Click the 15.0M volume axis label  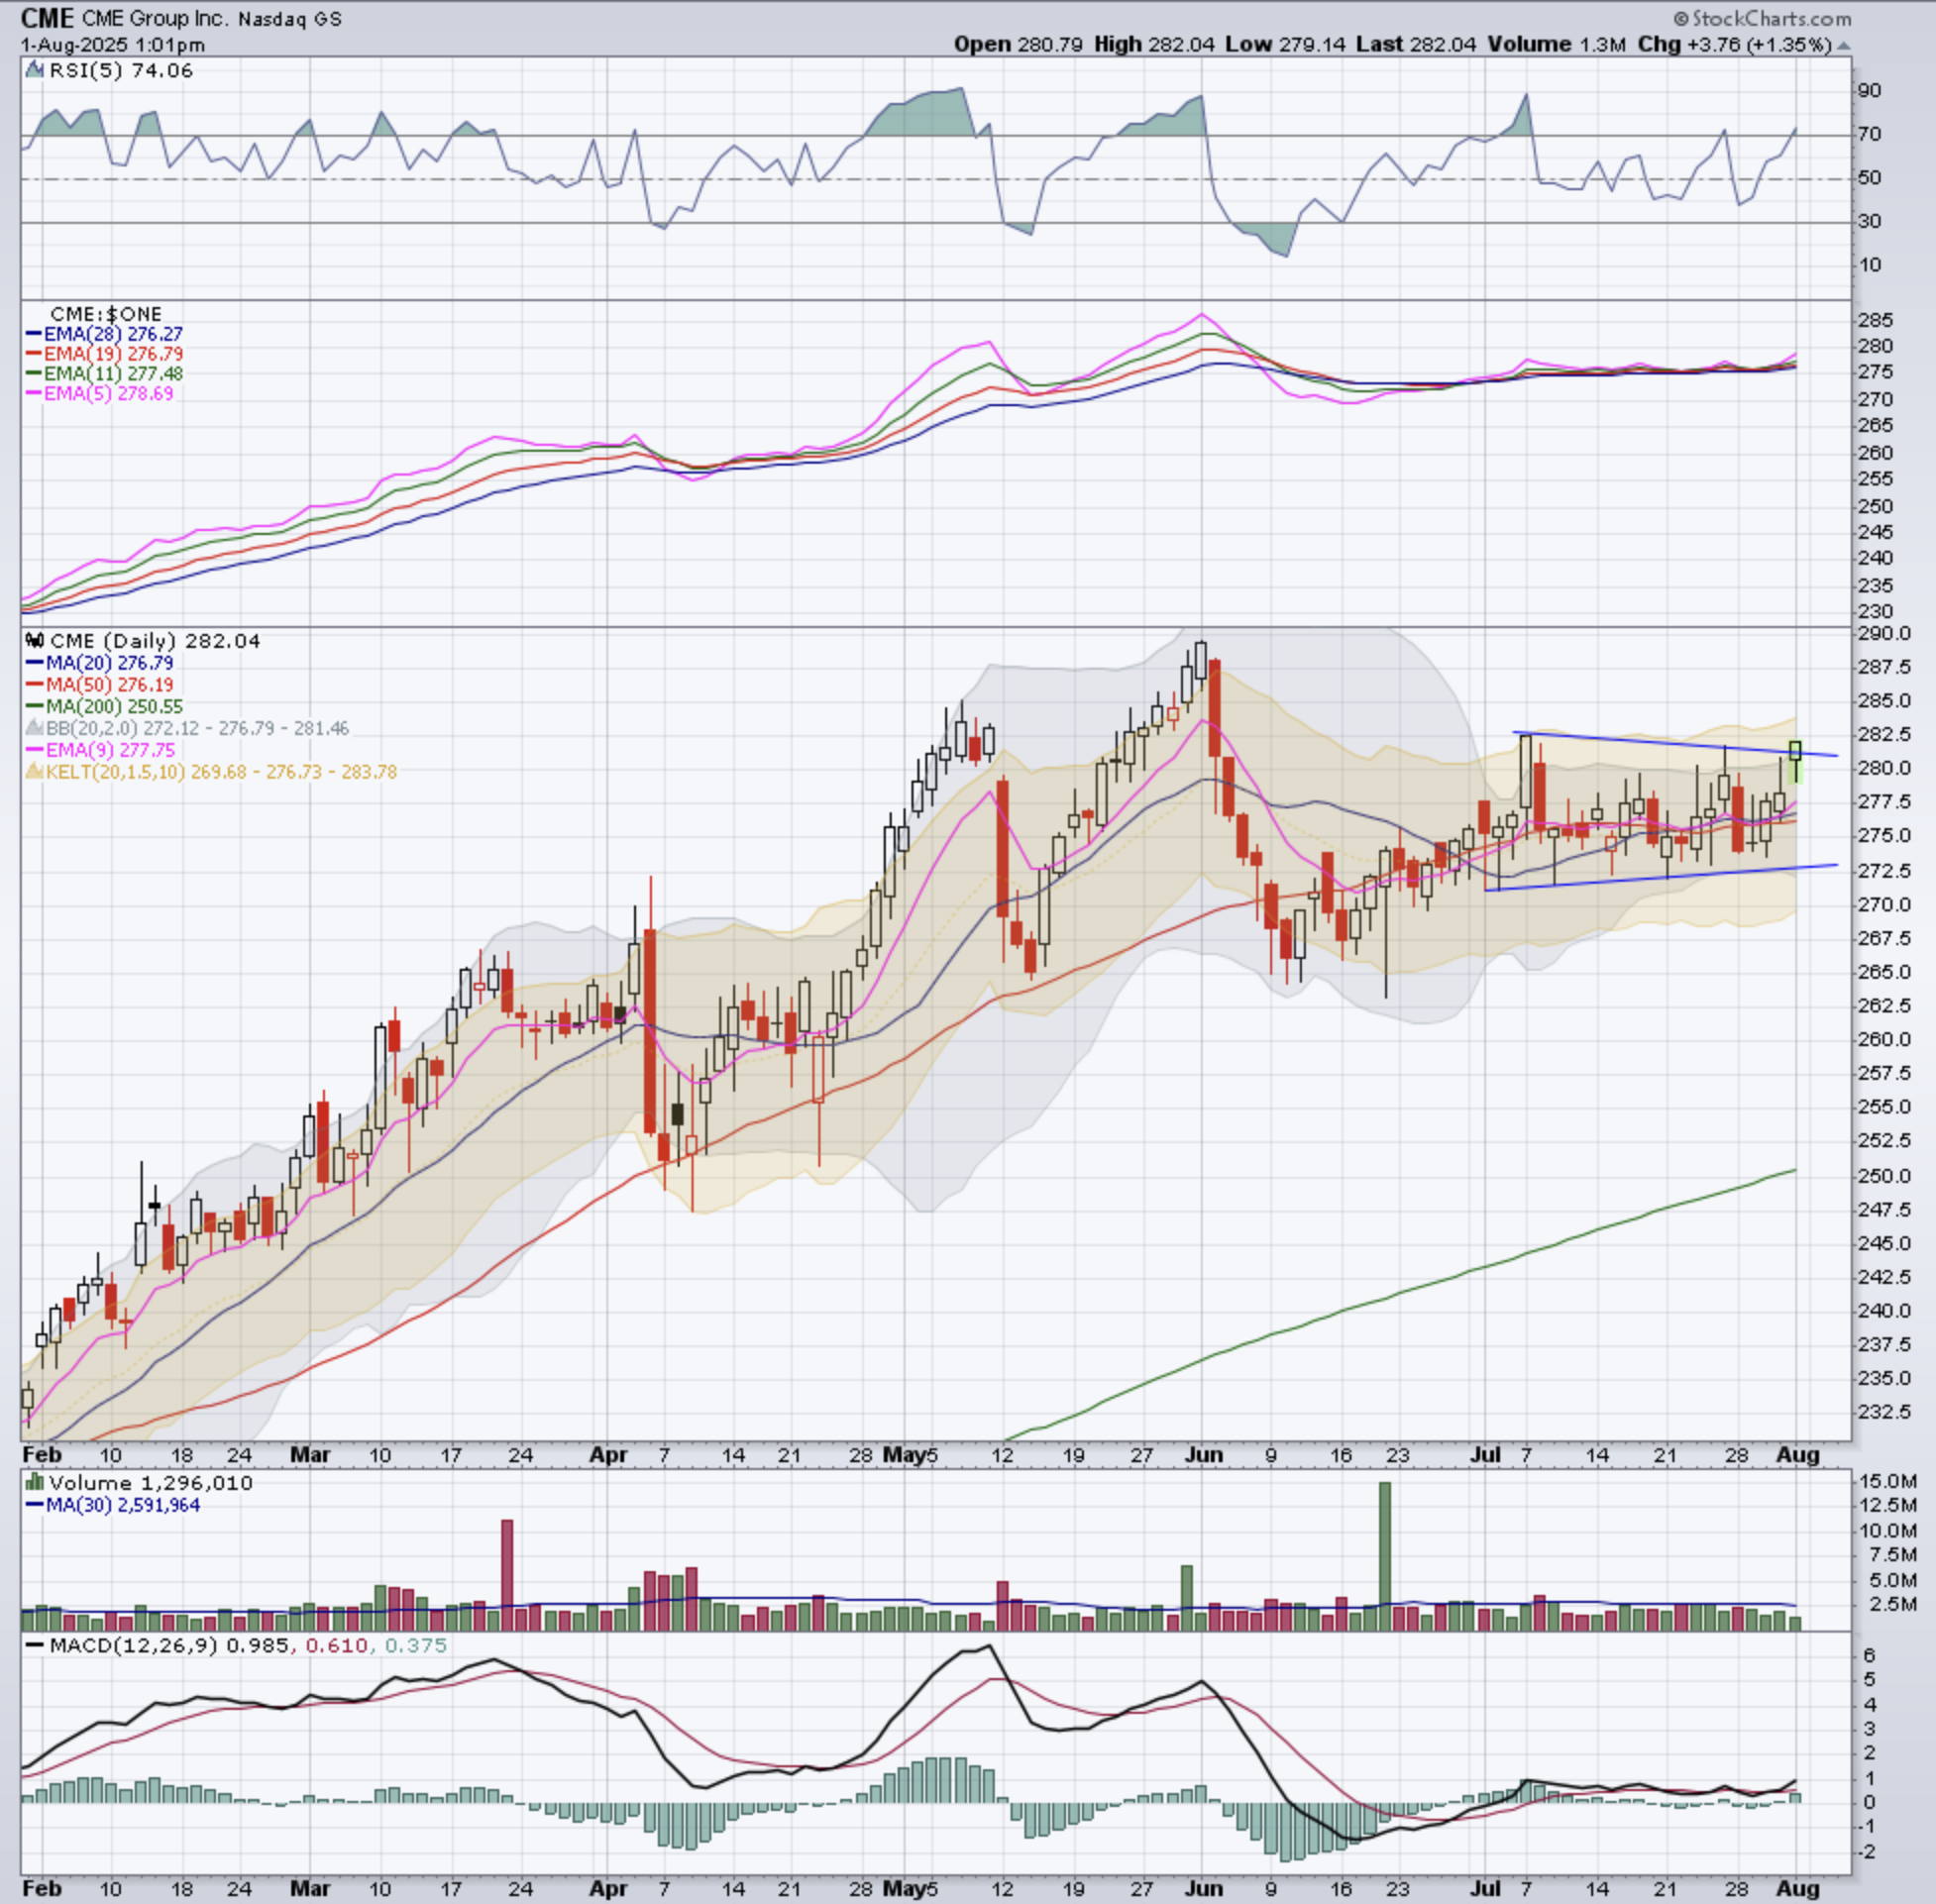click(x=1888, y=1481)
